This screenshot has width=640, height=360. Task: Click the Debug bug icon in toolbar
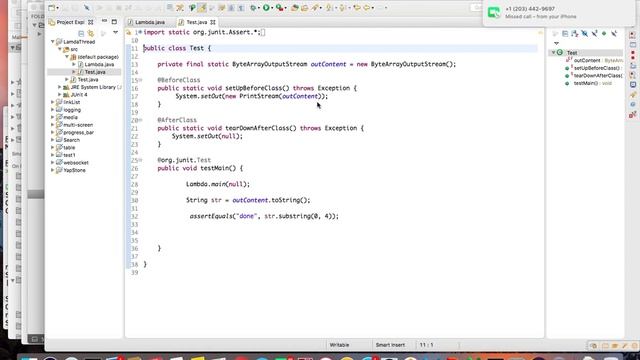[253, 7]
